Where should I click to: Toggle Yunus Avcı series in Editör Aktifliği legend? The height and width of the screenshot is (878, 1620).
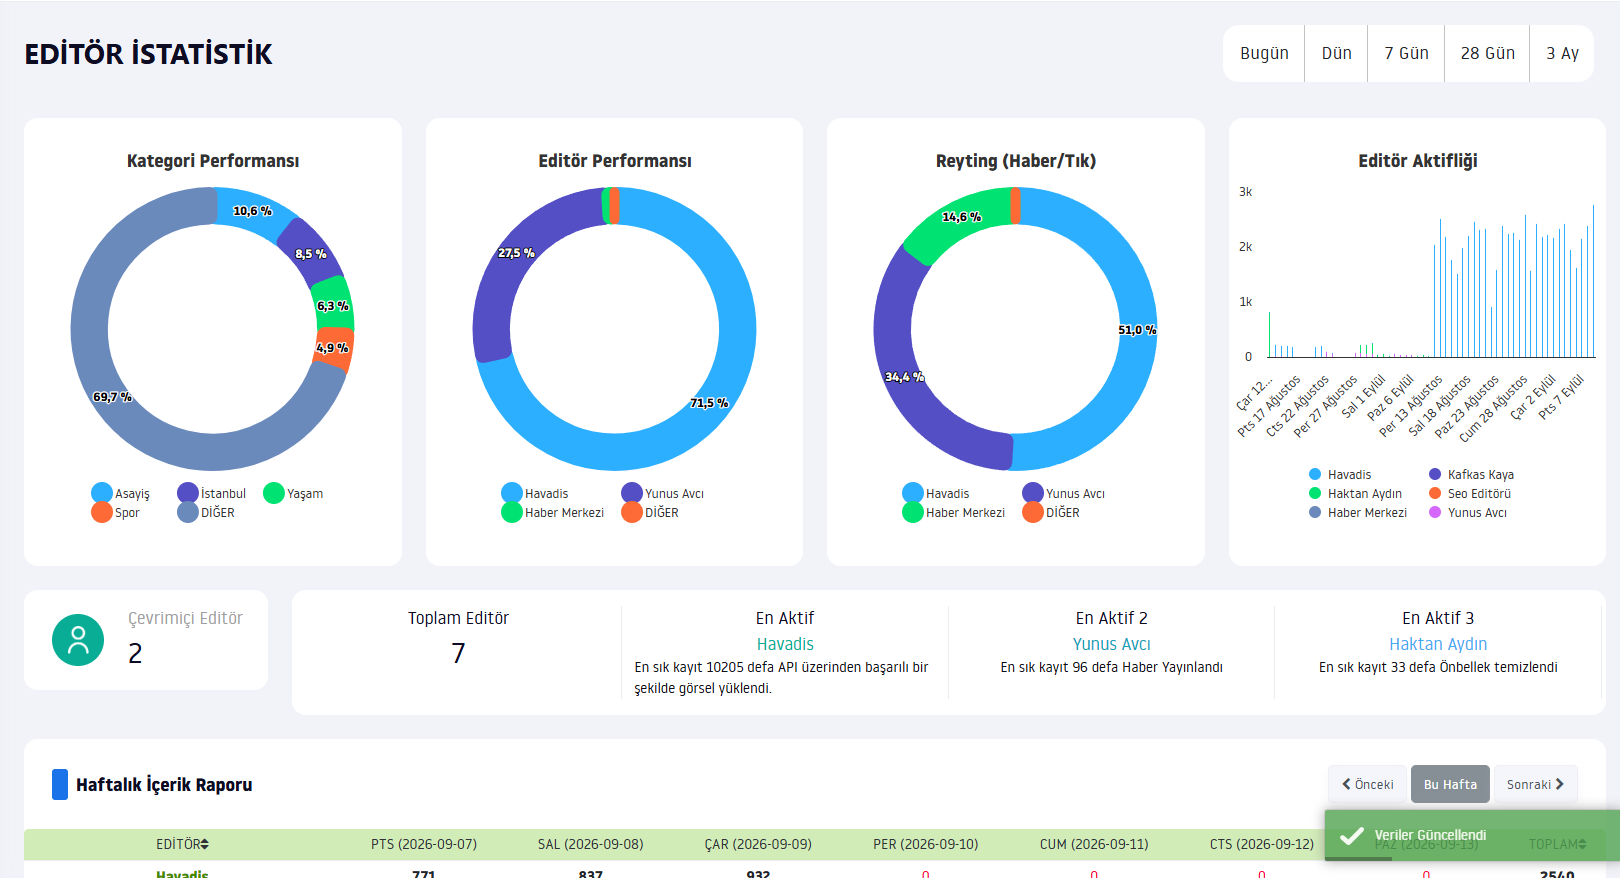tap(1468, 512)
